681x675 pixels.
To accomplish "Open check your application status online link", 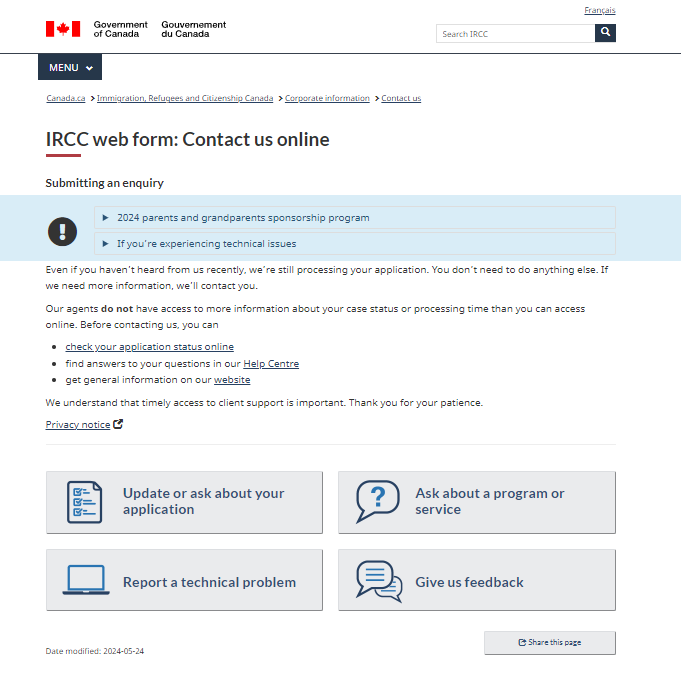I will click(149, 347).
